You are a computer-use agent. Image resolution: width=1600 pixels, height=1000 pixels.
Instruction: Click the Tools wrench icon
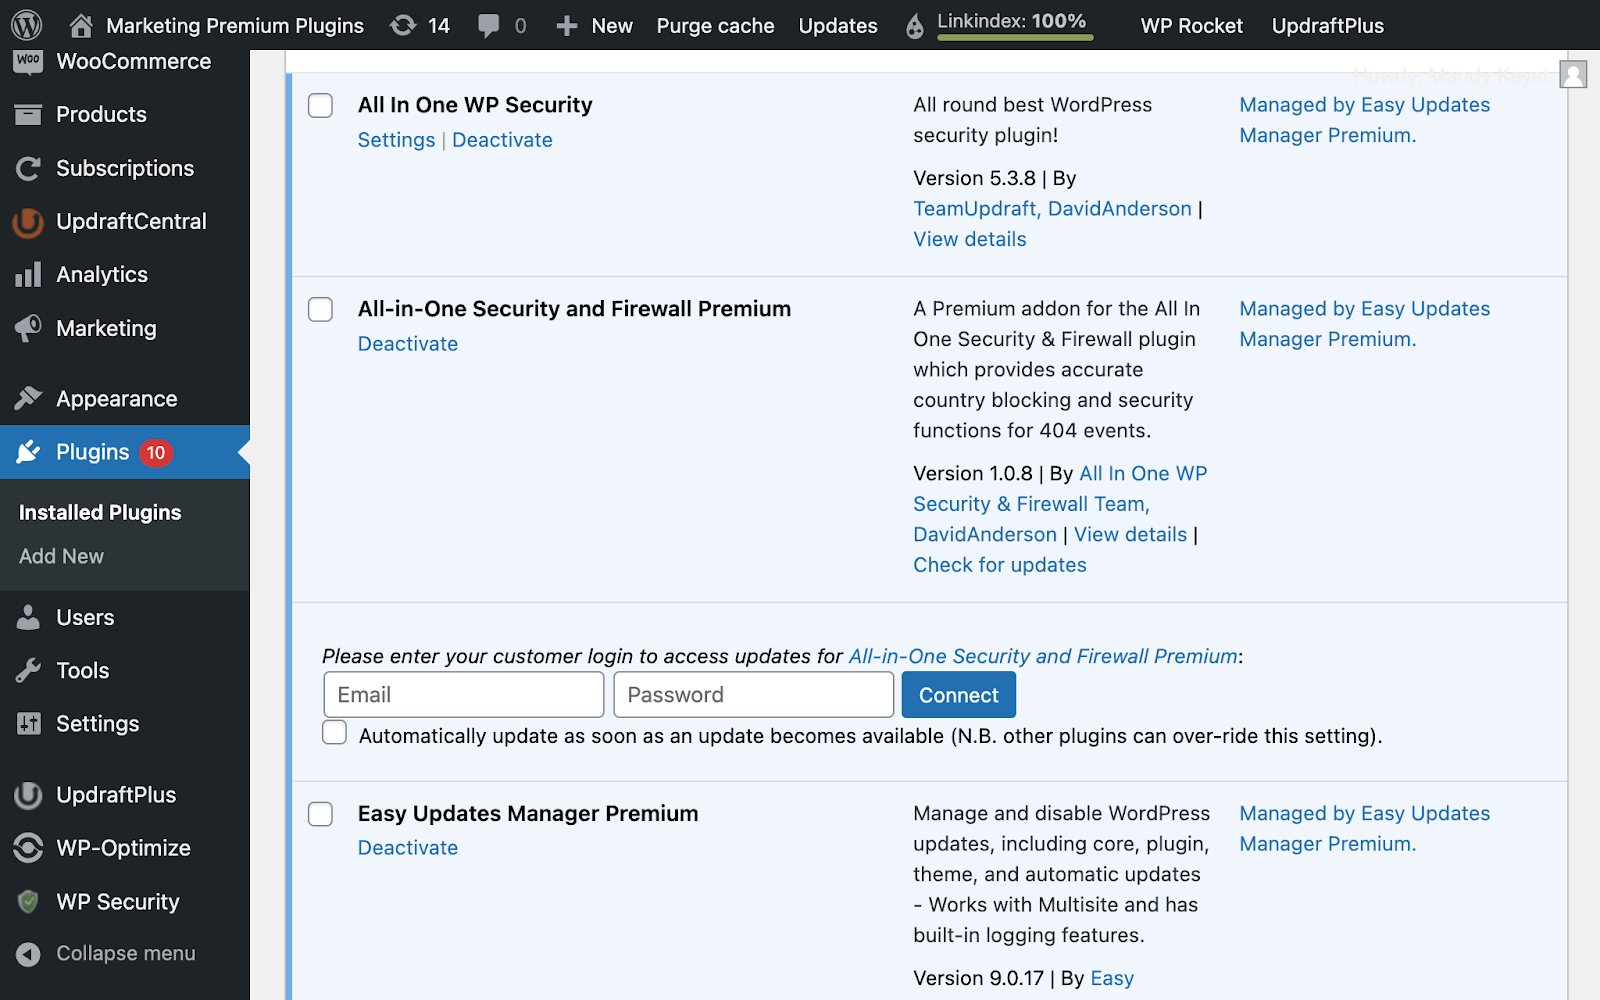[x=28, y=670]
